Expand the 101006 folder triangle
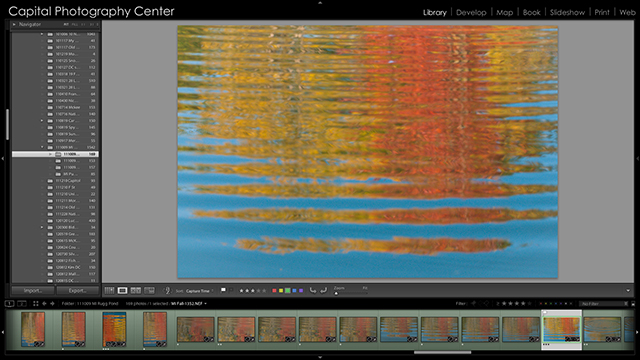 click(42, 34)
